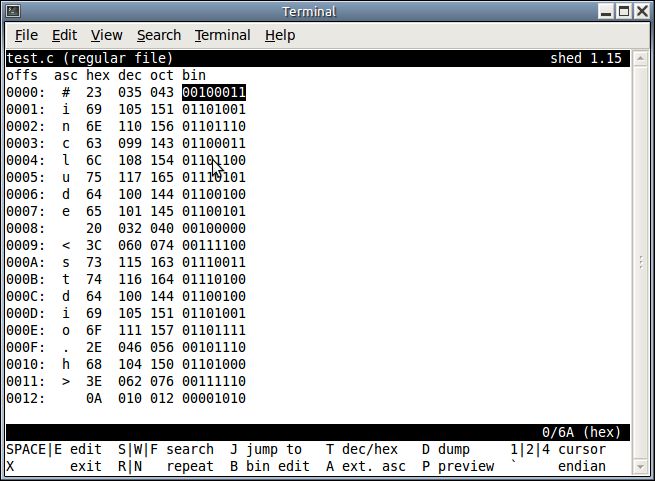Click the 'offs' column header

(22, 75)
